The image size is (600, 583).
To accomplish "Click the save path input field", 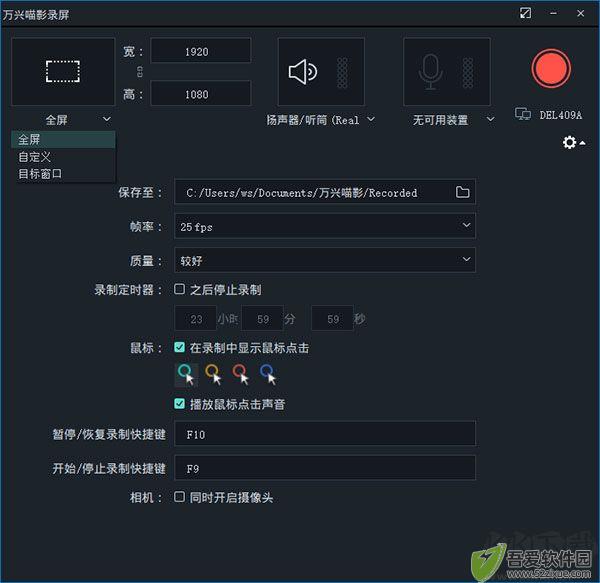I will point(325,192).
